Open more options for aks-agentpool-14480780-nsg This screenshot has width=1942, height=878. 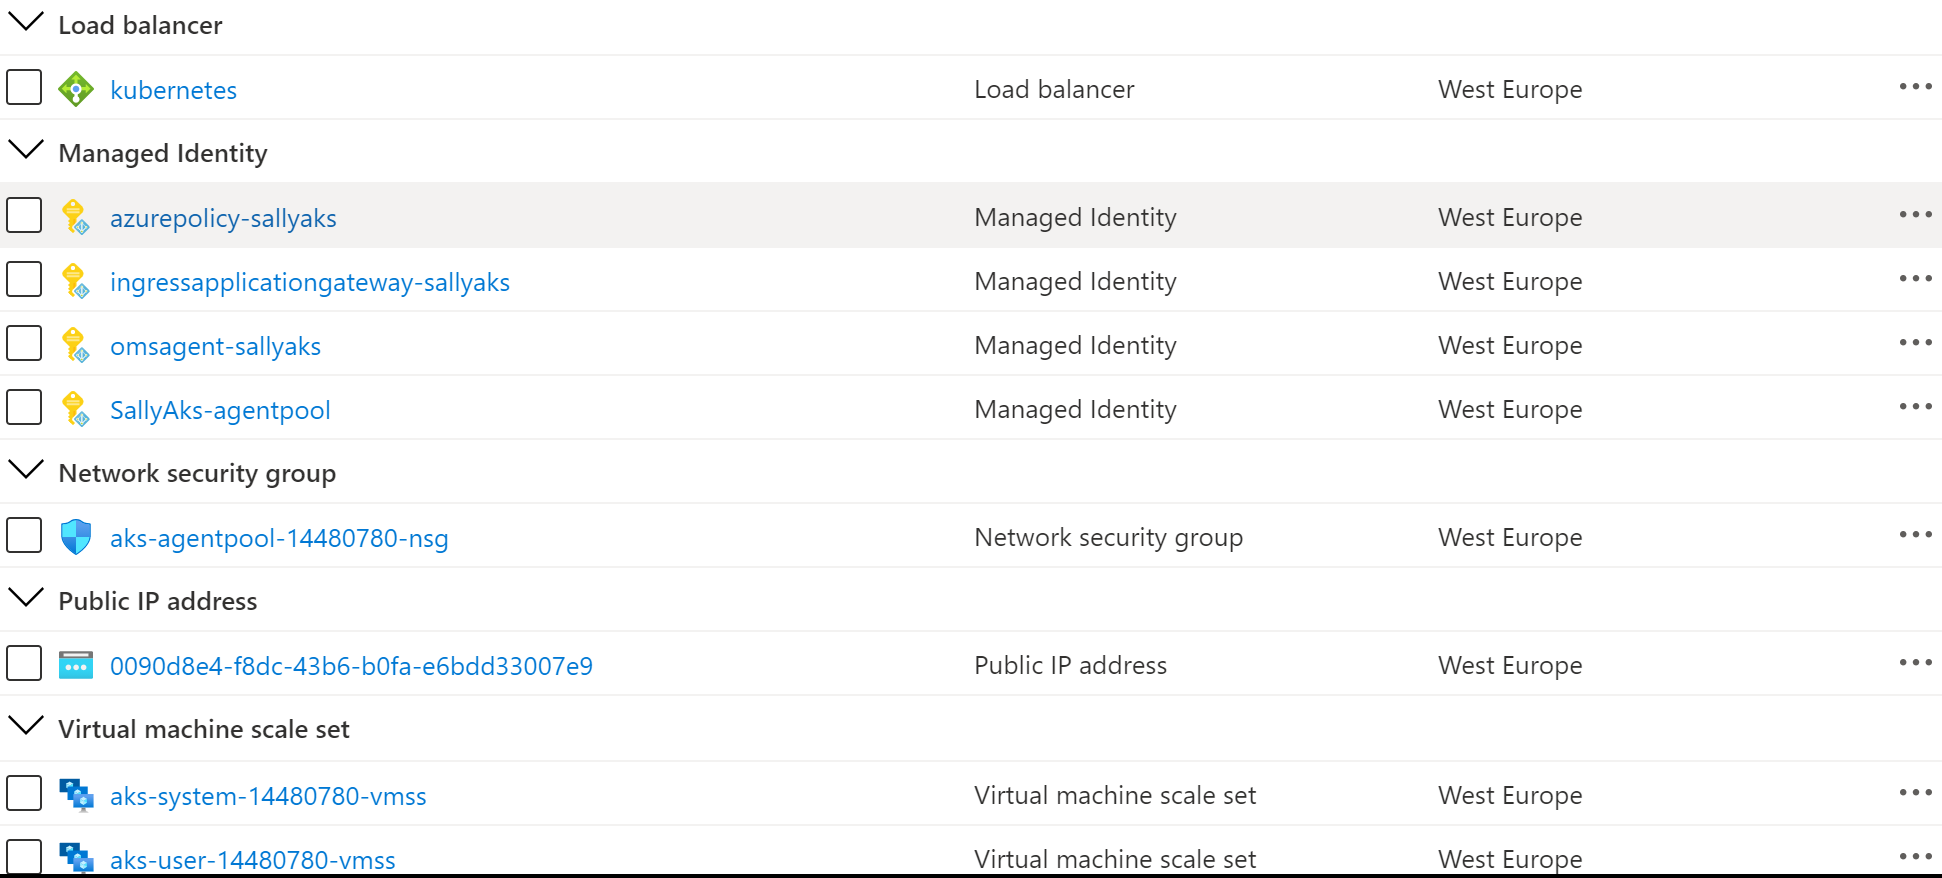click(1915, 535)
